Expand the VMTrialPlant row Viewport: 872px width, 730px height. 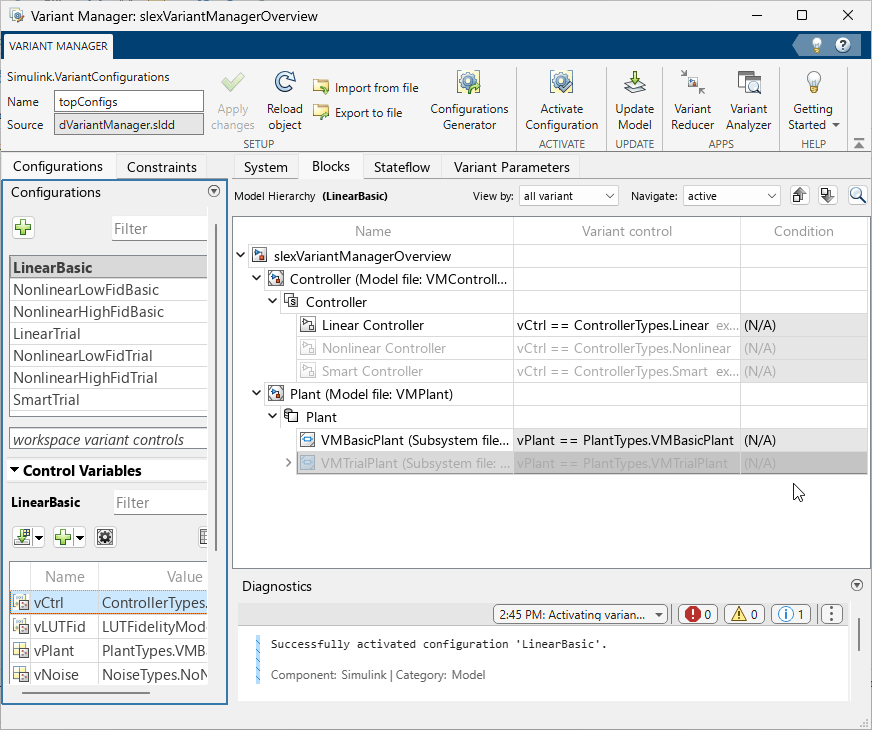pos(288,463)
